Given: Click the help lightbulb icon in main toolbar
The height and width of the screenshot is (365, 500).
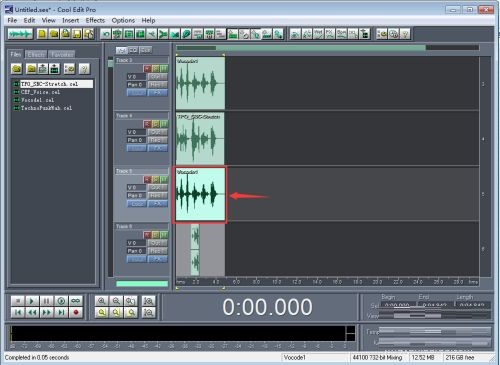Looking at the screenshot, I should pyautogui.click(x=405, y=34).
